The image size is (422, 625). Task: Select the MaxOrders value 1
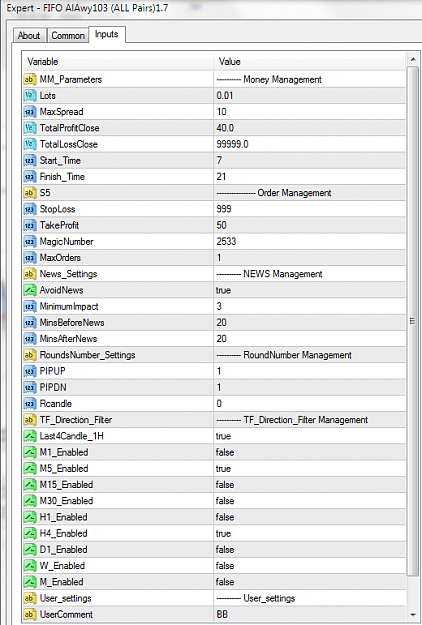(x=219, y=258)
